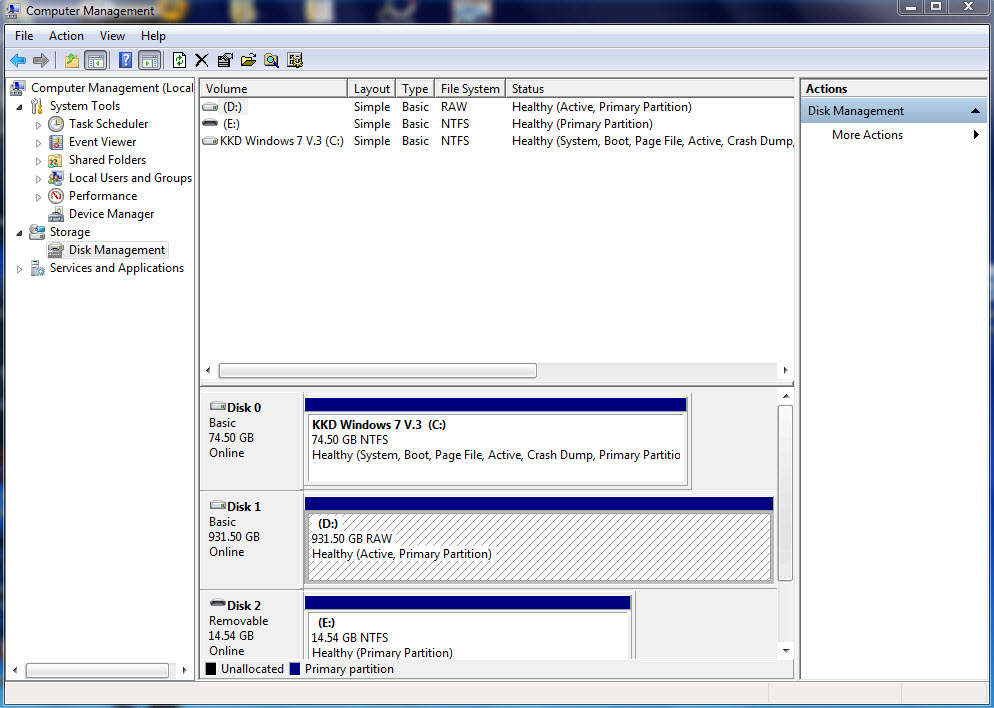Click the Back arrow toolbar icon
This screenshot has height=708, width=994.
pos(18,60)
